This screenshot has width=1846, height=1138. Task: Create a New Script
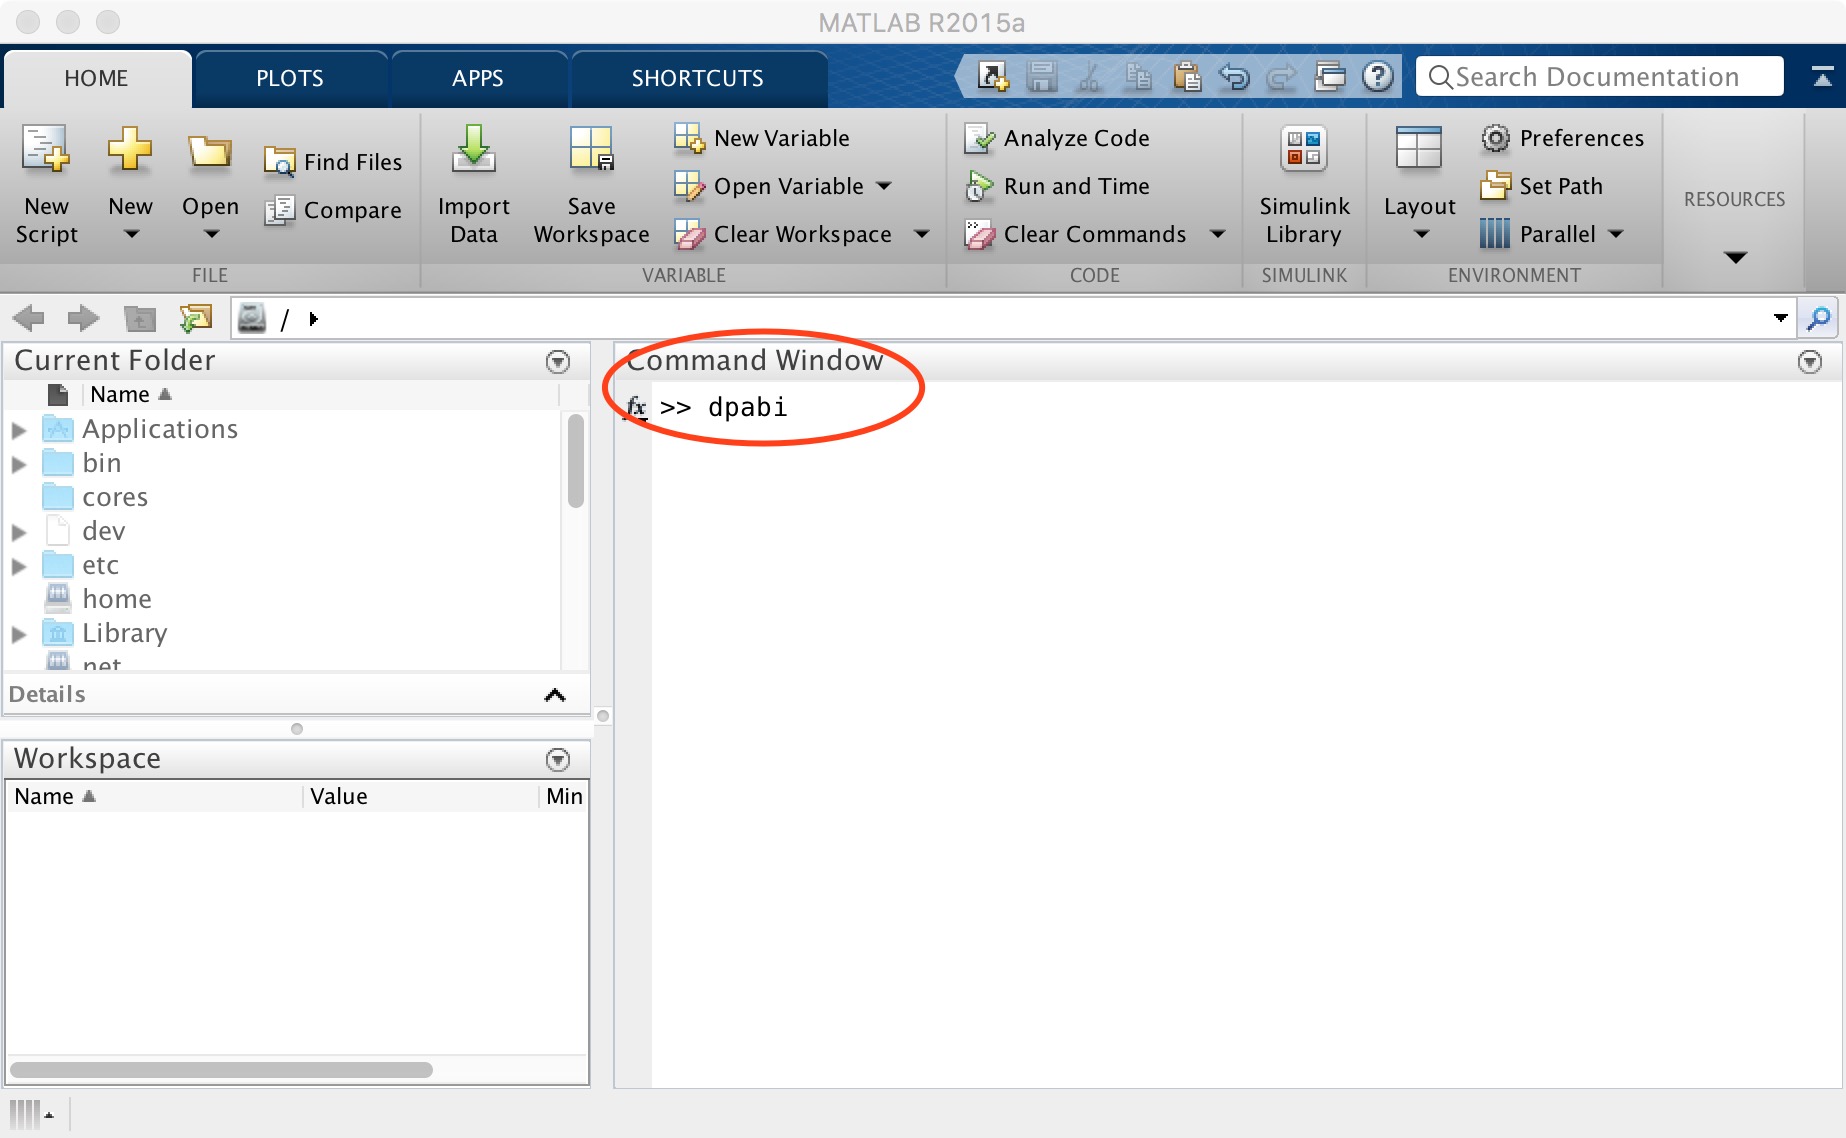(46, 185)
